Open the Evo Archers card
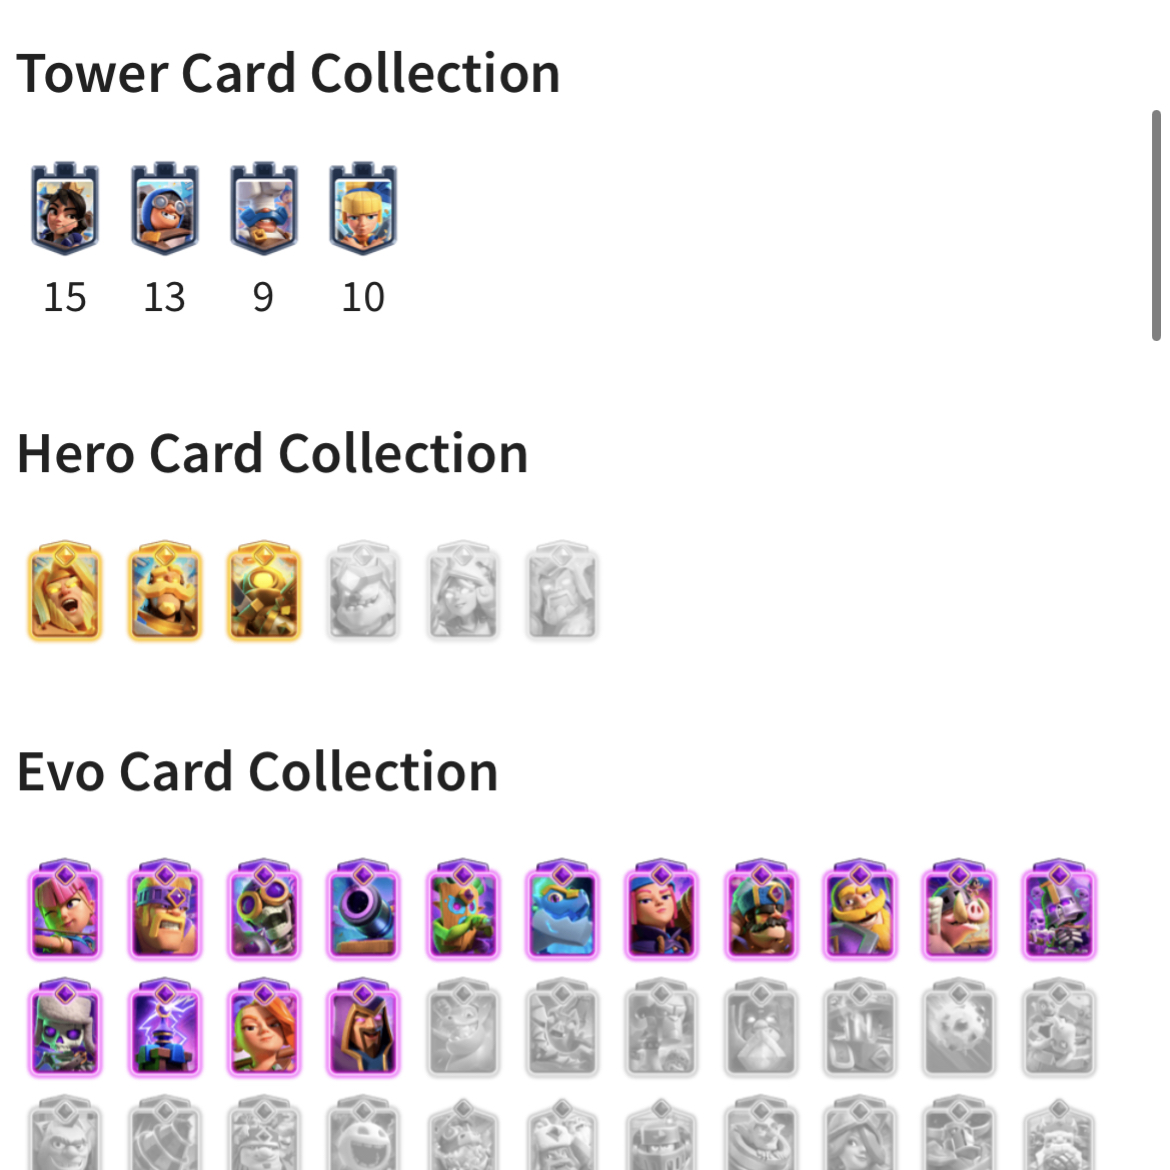 pyautogui.click(x=65, y=908)
